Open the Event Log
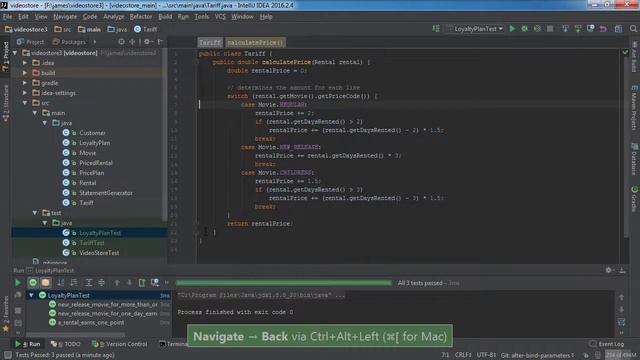Screen dimensions: 640x360 coord(607,344)
